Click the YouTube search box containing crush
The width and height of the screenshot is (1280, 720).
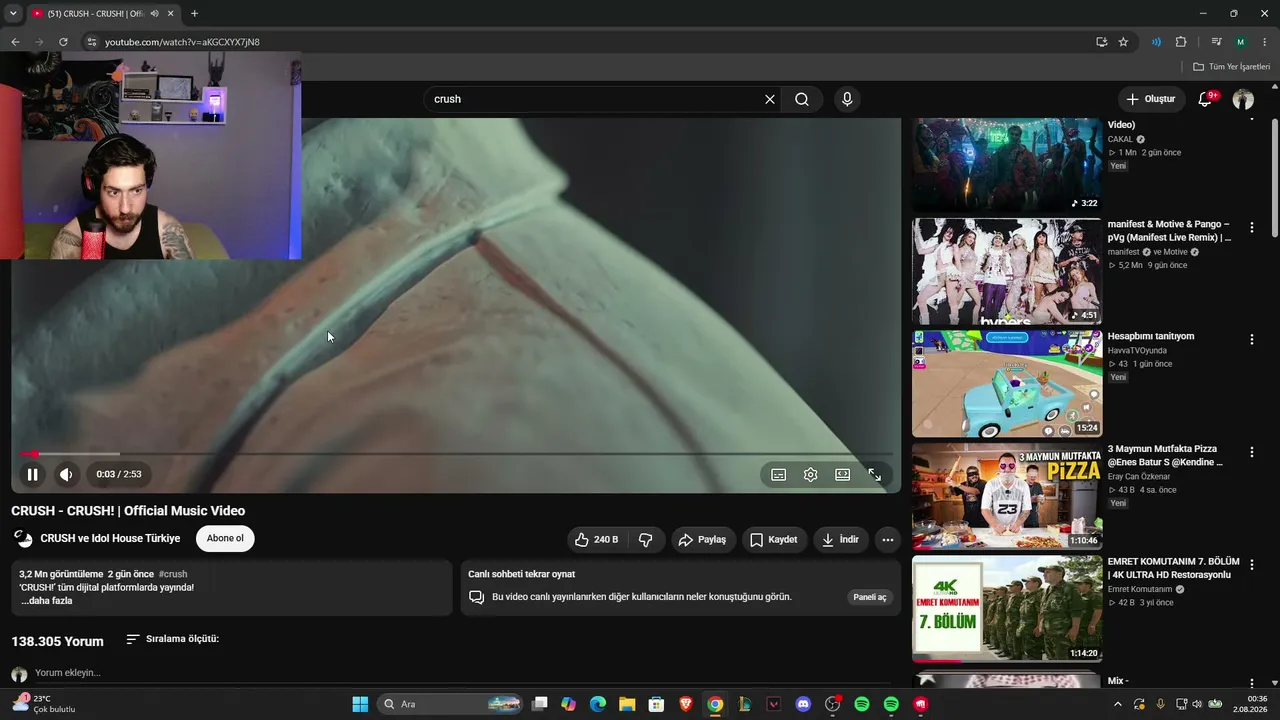(594, 99)
